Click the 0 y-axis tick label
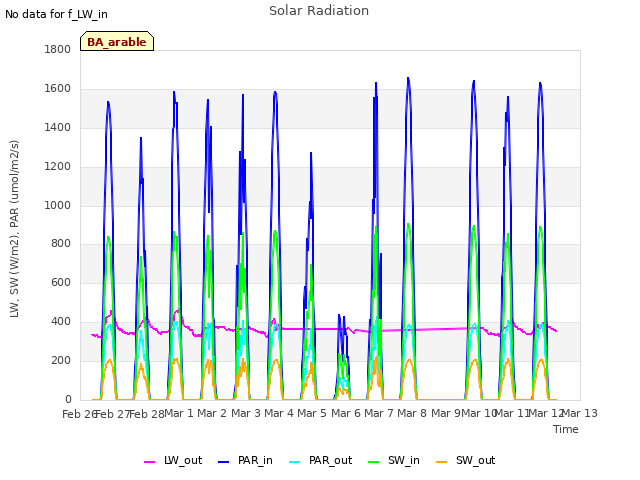The height and width of the screenshot is (480, 640). 68,399
